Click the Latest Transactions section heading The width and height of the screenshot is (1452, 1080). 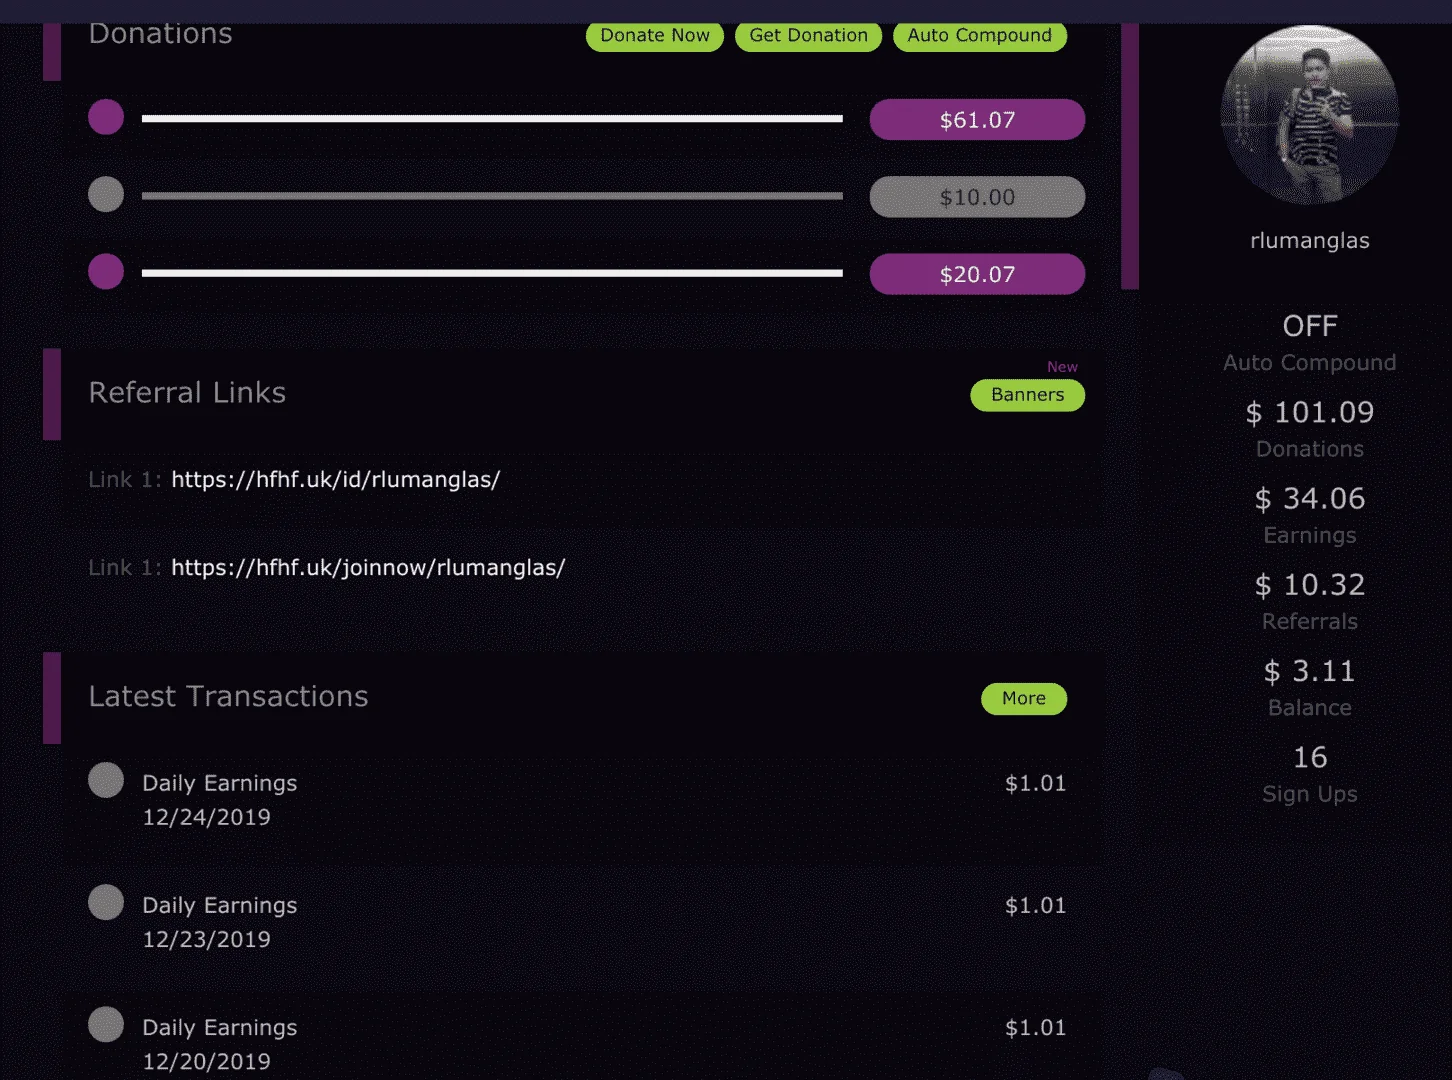point(228,697)
